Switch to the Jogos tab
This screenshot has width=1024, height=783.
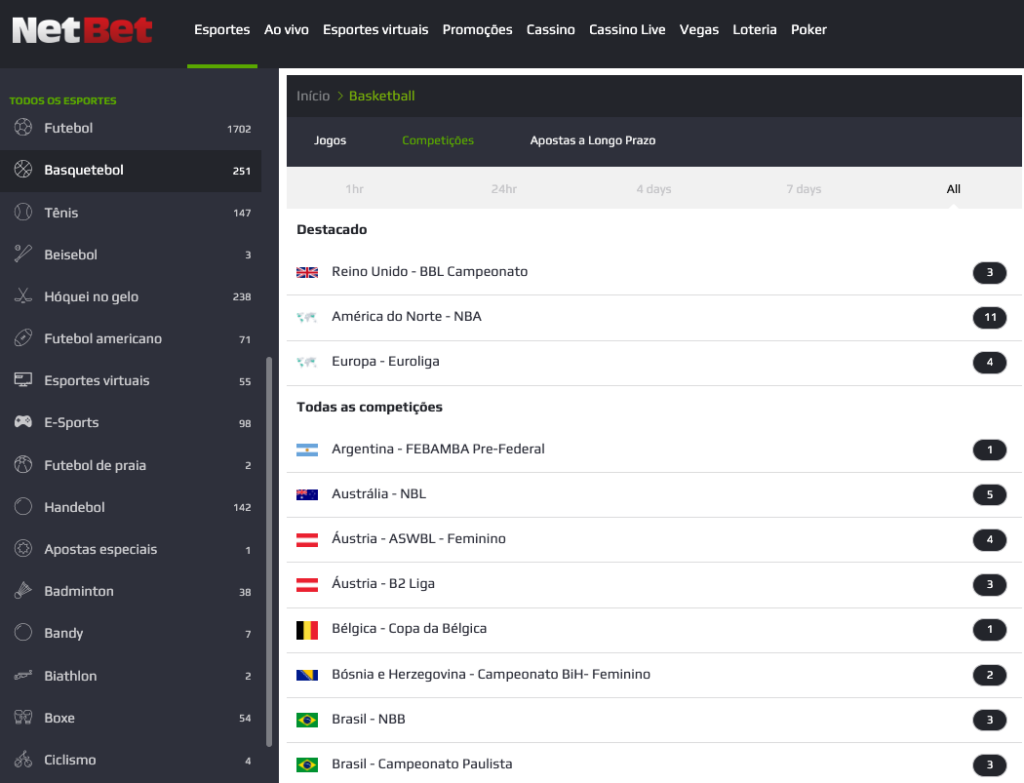330,140
